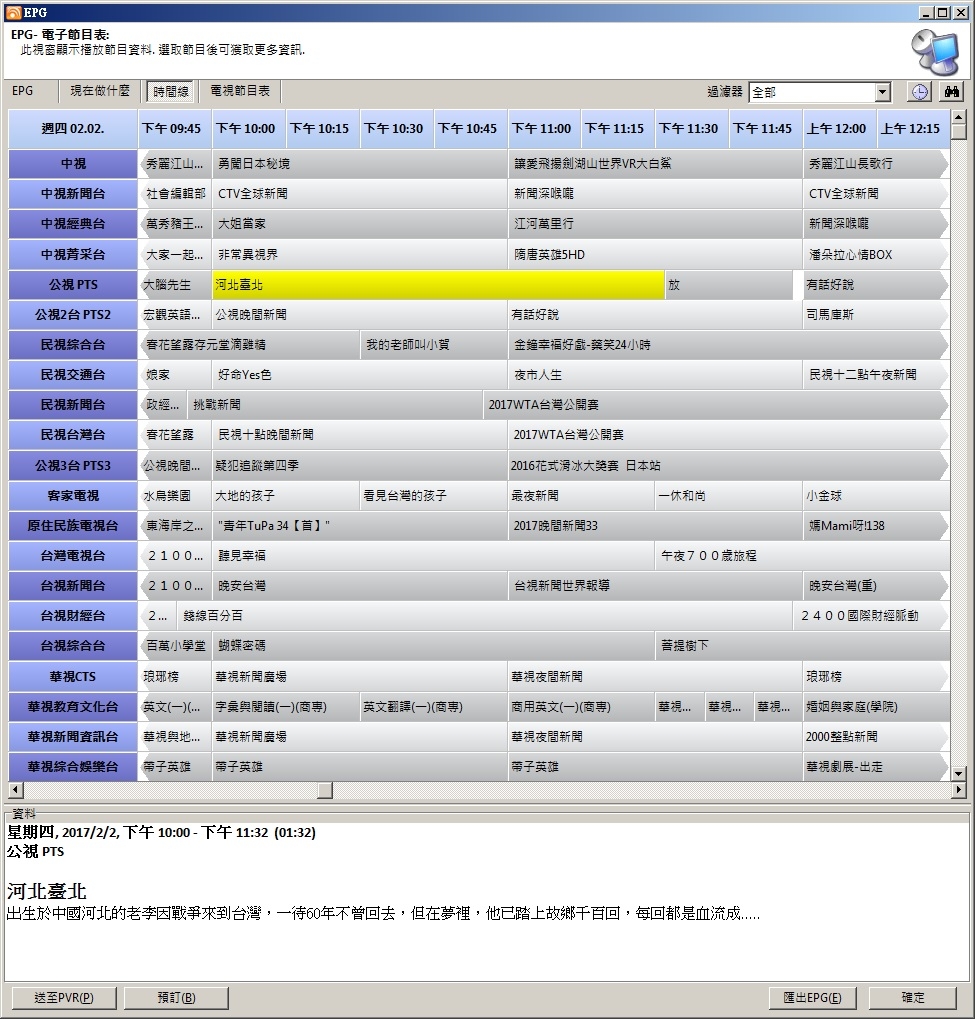Click the horizontal scrollbar left arrow
This screenshot has height=1019, width=975.
coord(16,790)
